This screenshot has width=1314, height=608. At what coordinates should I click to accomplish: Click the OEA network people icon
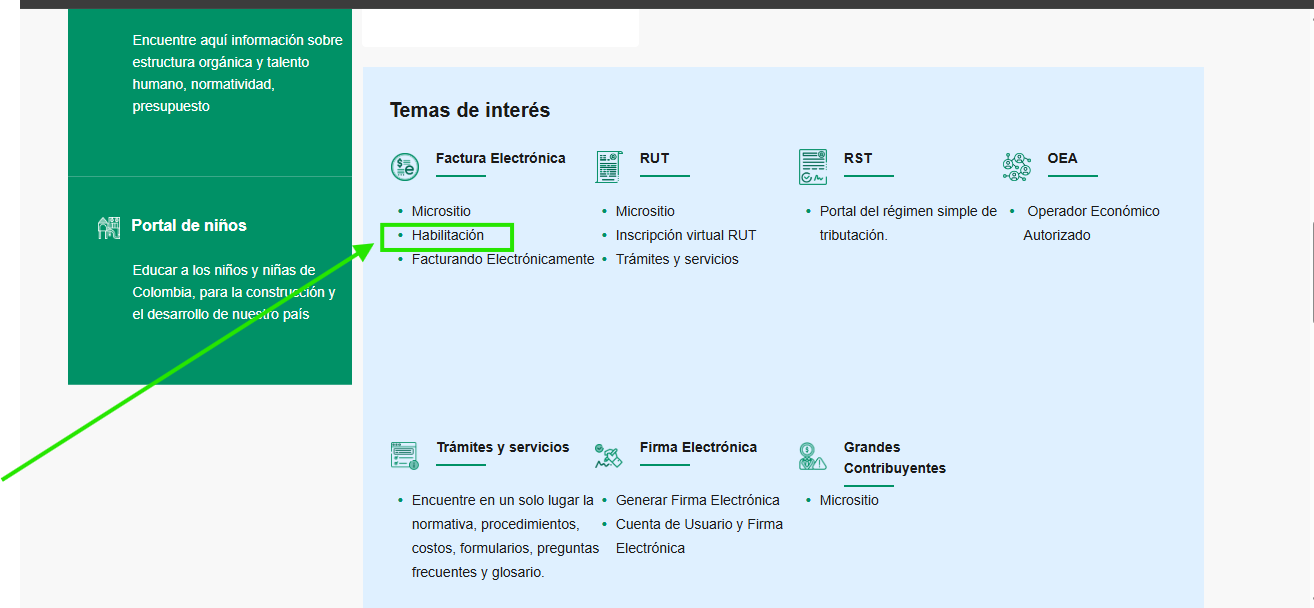[x=1017, y=167]
